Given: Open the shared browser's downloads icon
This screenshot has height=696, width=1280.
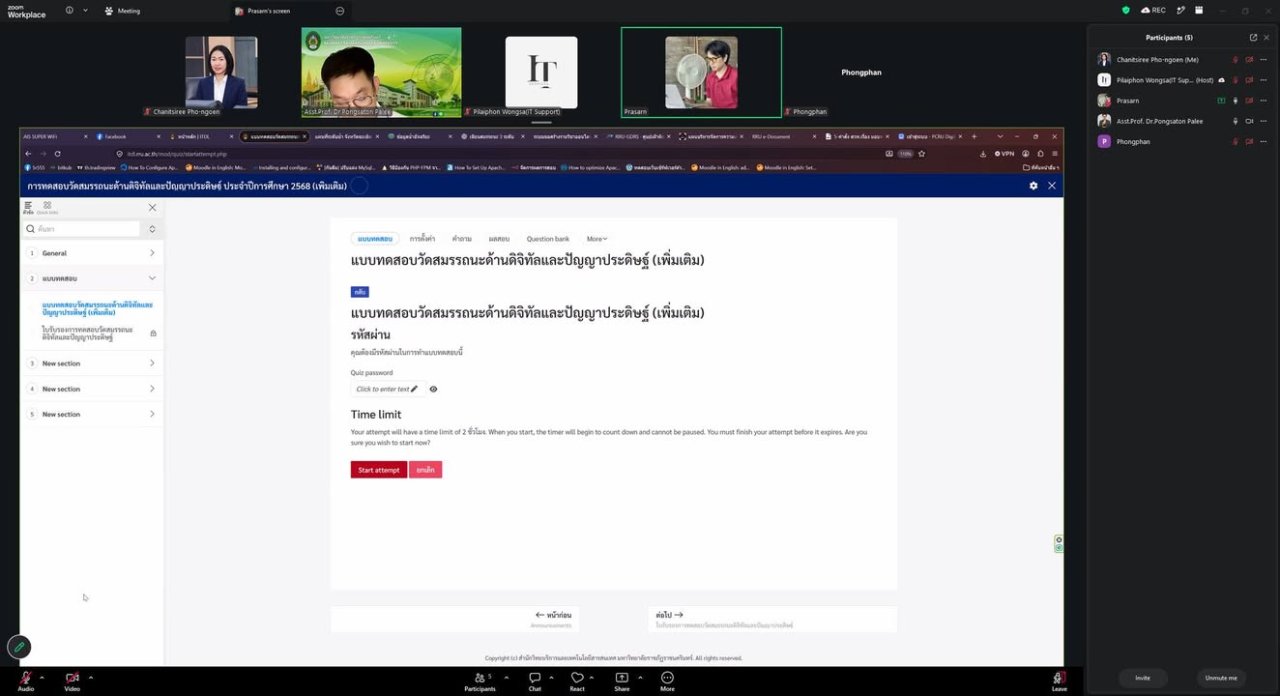Looking at the screenshot, I should click(x=983, y=154).
